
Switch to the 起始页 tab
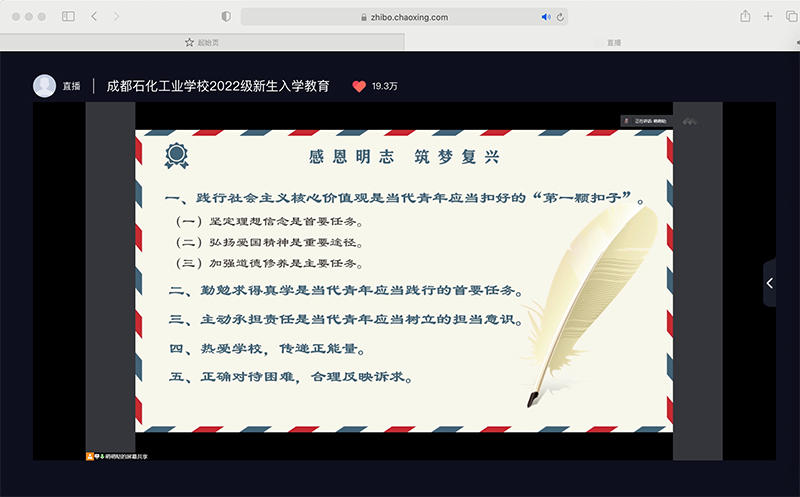[x=202, y=42]
